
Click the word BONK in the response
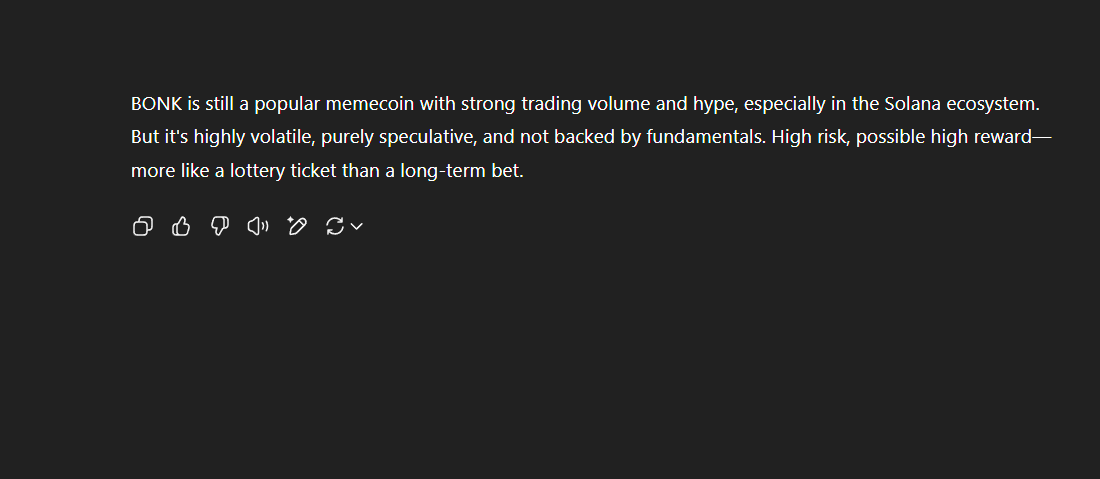[x=156, y=104]
